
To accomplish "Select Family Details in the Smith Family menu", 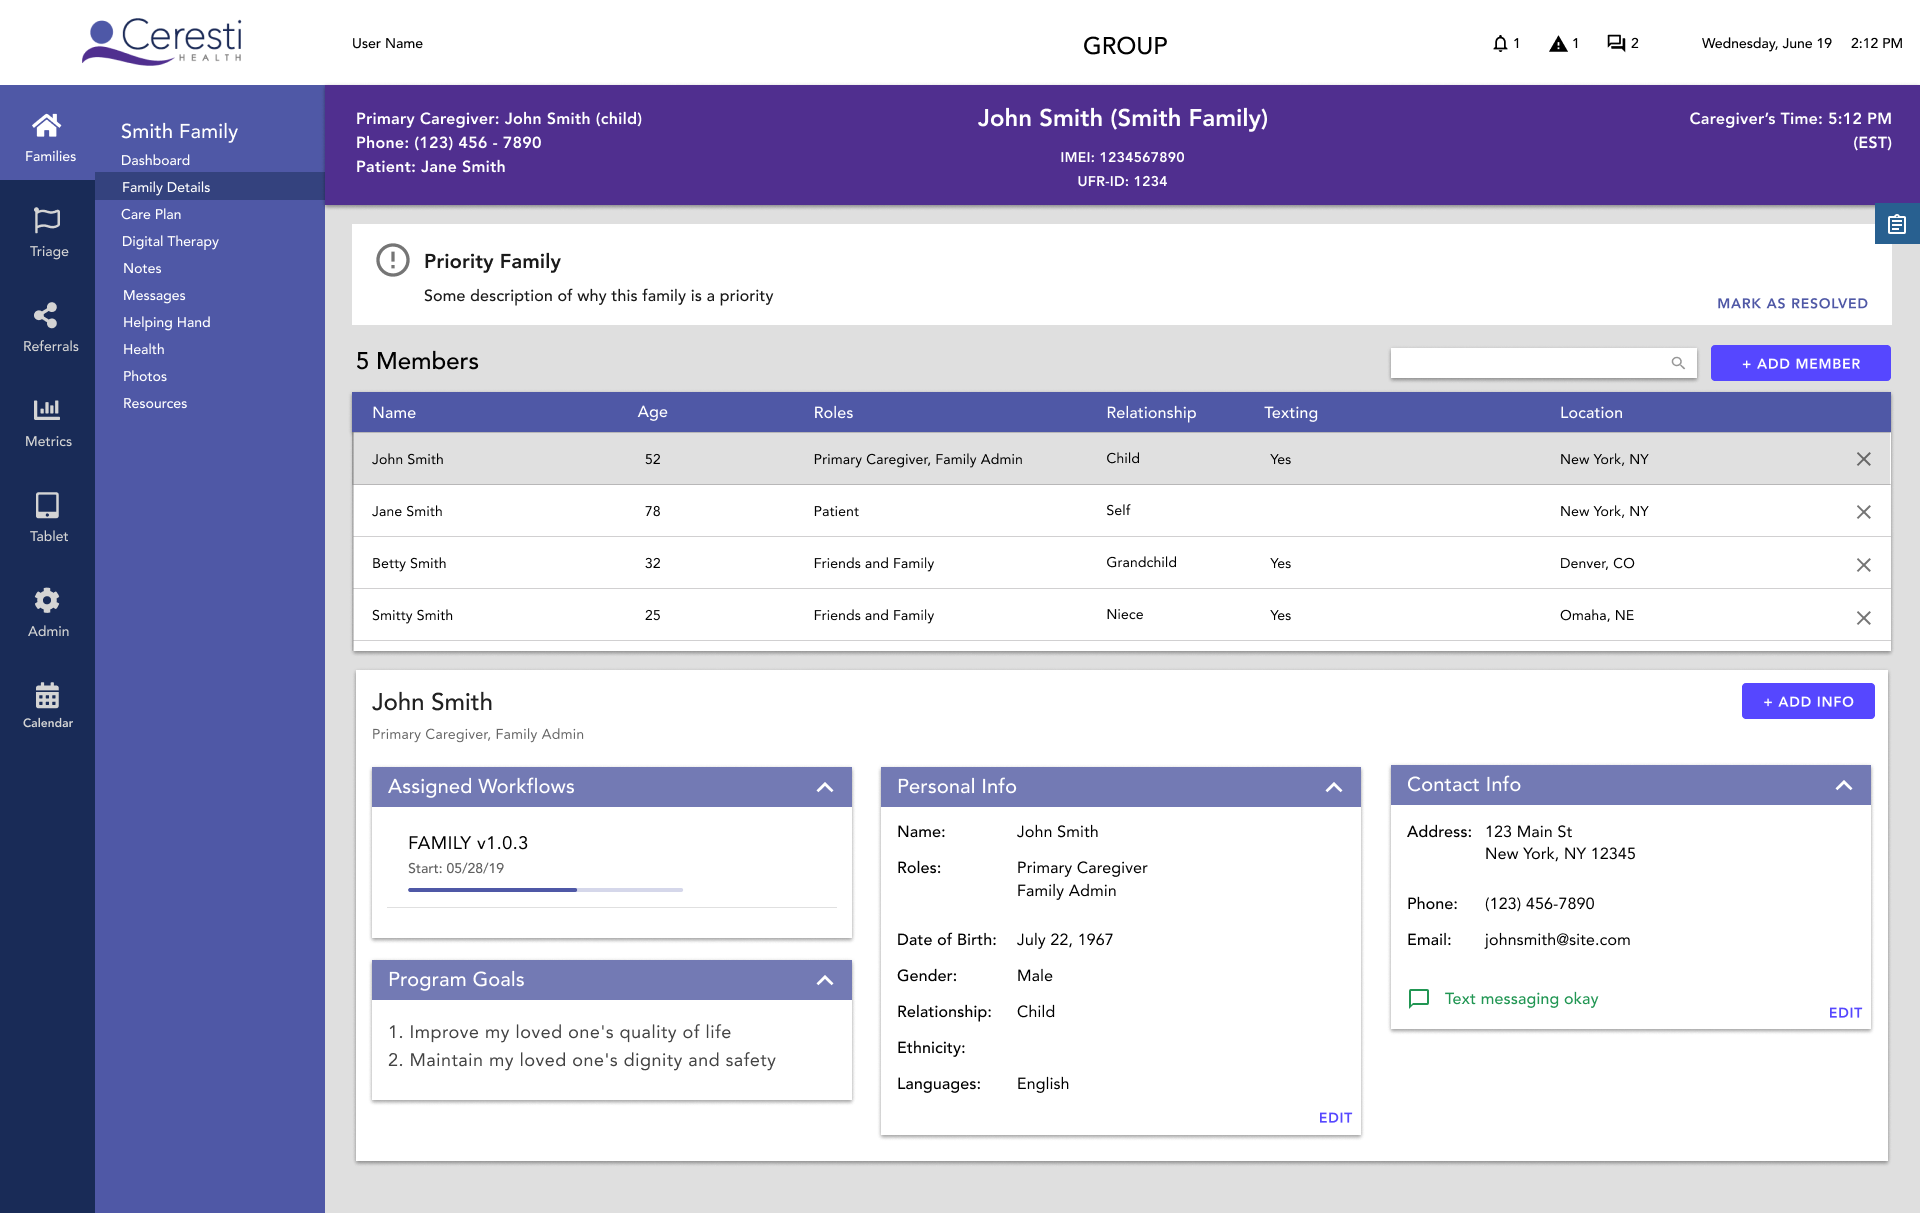I will (166, 187).
